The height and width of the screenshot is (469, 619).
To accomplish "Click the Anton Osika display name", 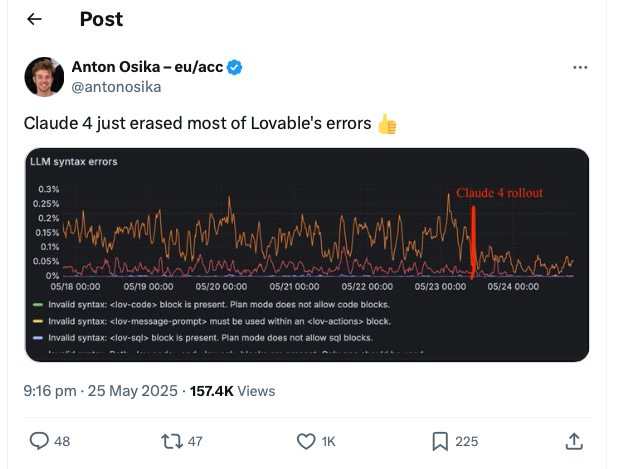I will (146, 67).
